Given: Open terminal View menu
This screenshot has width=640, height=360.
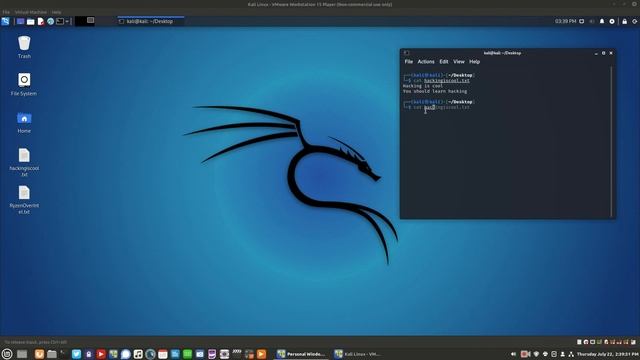Looking at the screenshot, I should coord(459,62).
